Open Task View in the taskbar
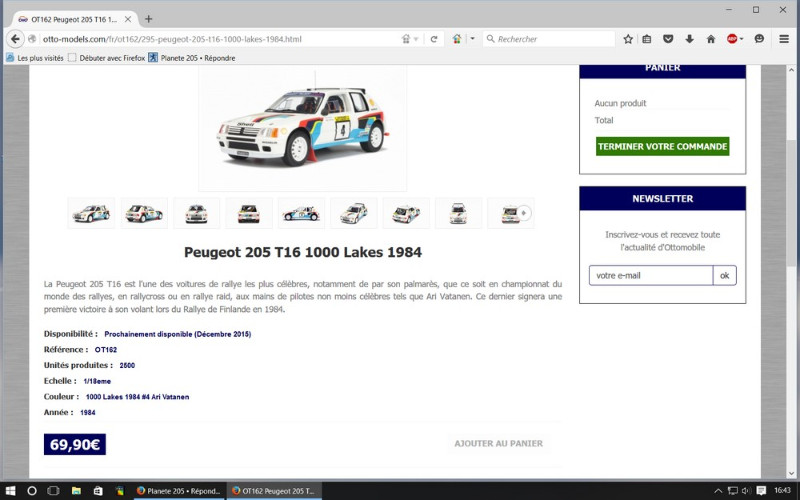Image resolution: width=800 pixels, height=500 pixels. 53,491
